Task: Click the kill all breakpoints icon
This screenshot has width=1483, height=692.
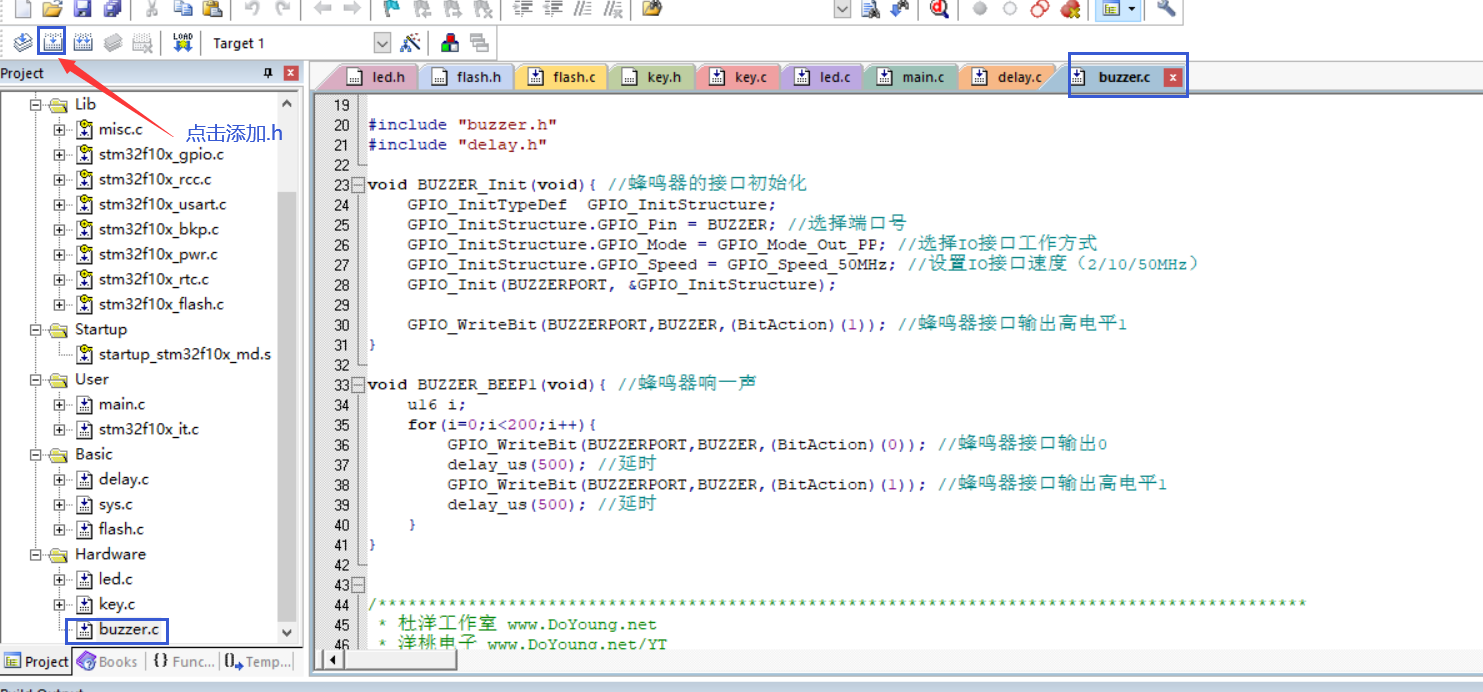Action: (1070, 9)
